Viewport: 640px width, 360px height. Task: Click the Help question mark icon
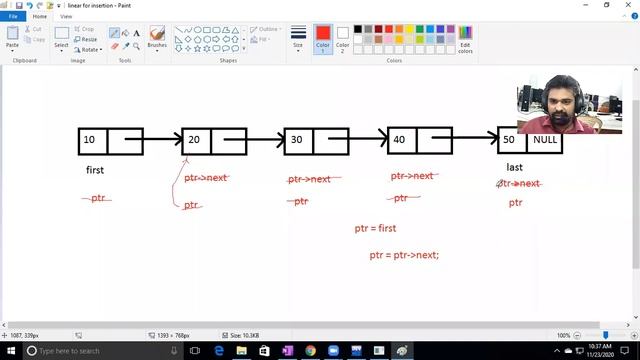(634, 16)
